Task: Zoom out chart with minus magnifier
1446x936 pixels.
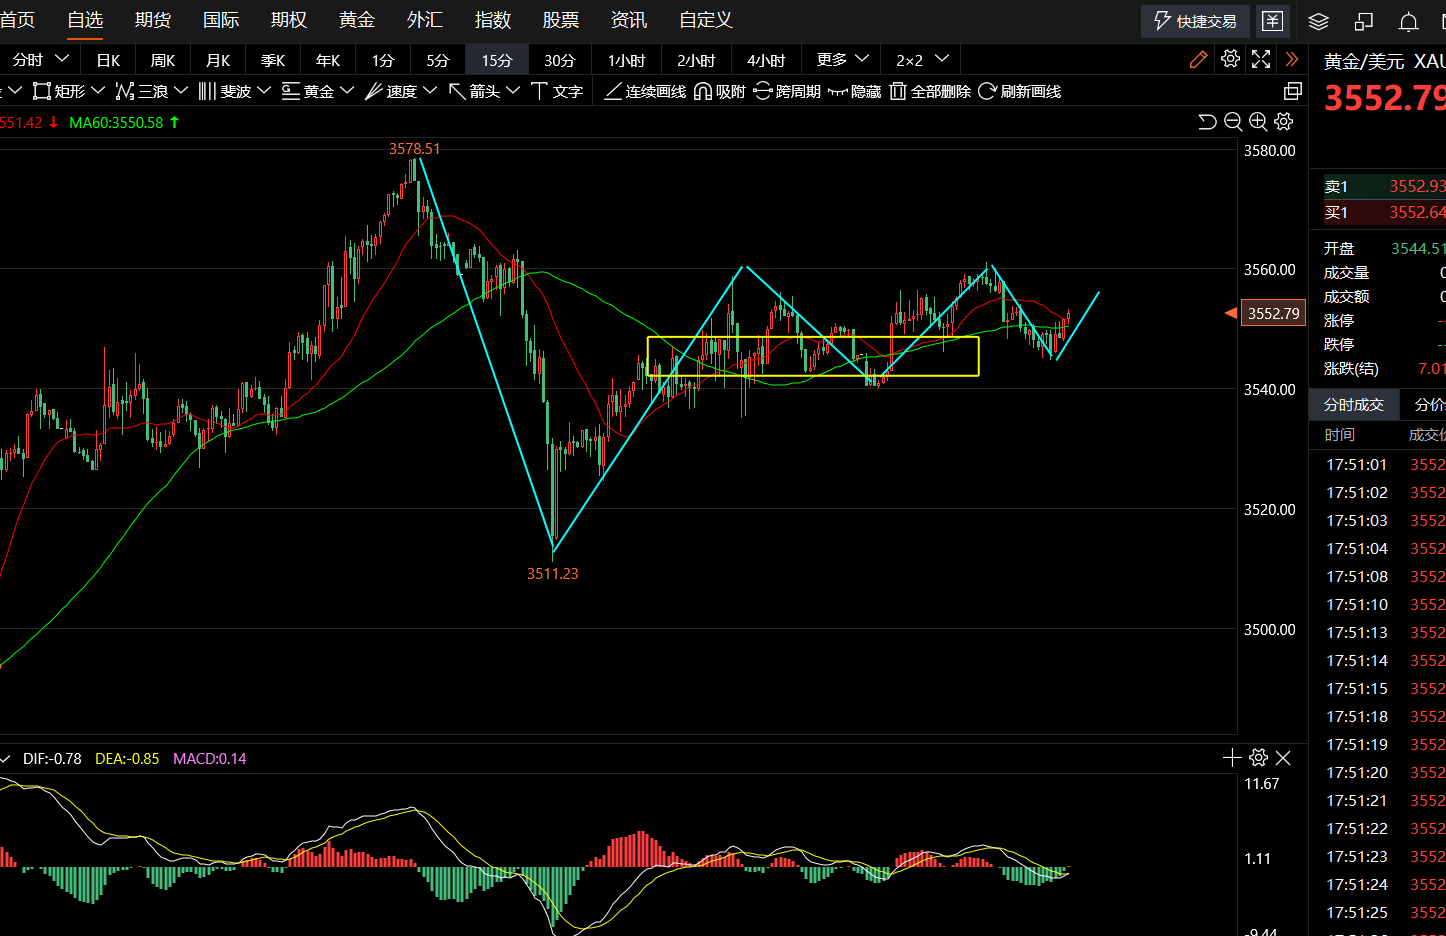Action: click(1233, 122)
